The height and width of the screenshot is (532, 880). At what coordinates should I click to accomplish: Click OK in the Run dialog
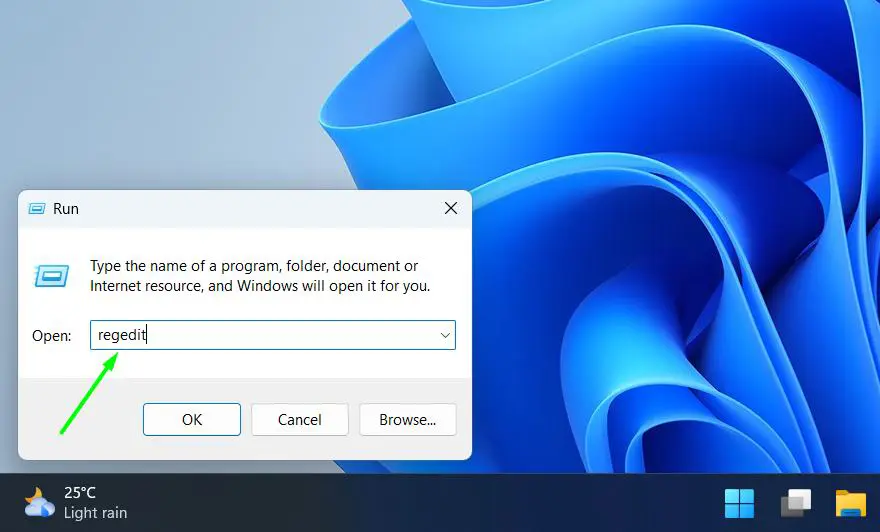pyautogui.click(x=192, y=419)
